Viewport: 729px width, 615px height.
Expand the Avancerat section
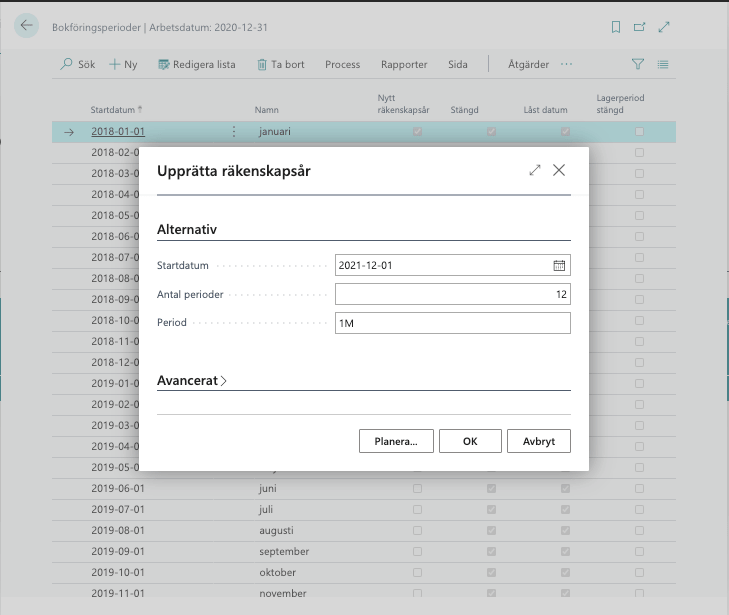[192, 381]
